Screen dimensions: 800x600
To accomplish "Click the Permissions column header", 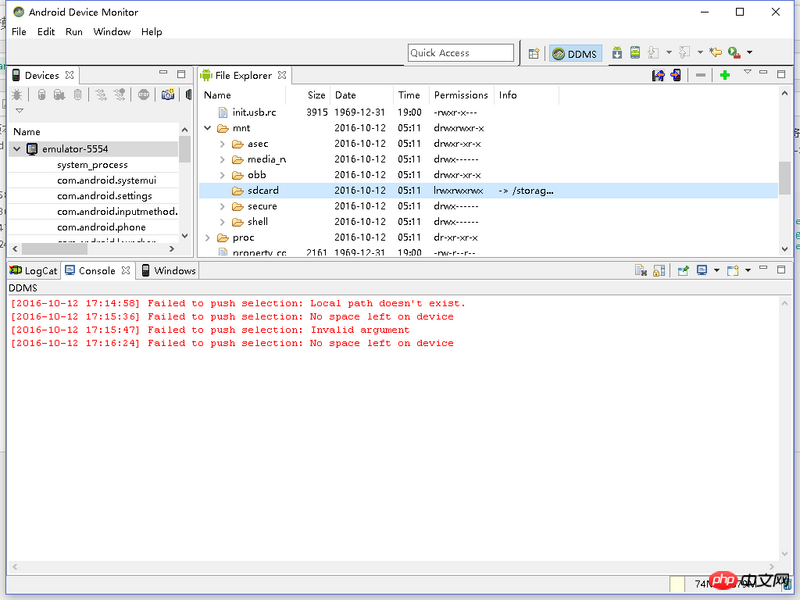I will click(x=461, y=95).
